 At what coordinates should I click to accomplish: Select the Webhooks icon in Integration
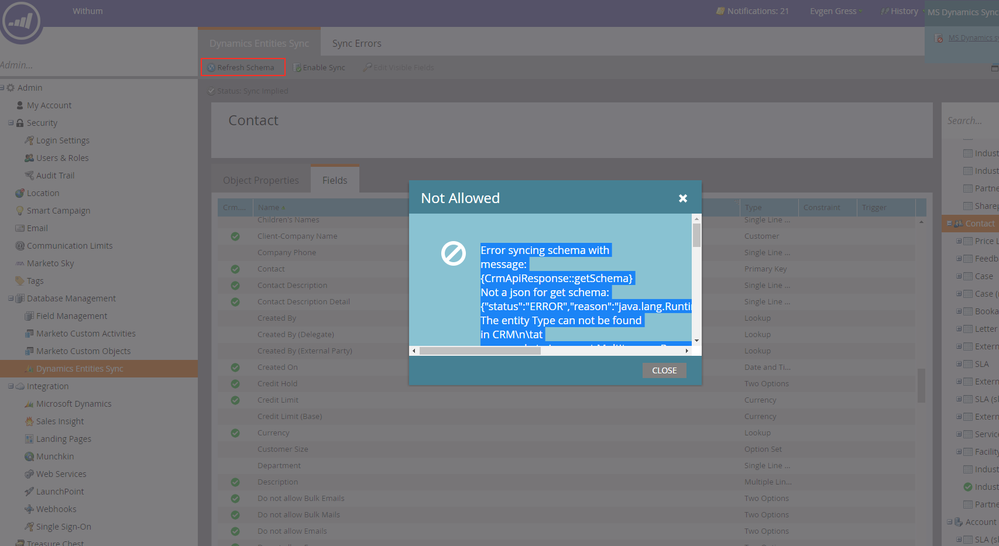pos(29,509)
